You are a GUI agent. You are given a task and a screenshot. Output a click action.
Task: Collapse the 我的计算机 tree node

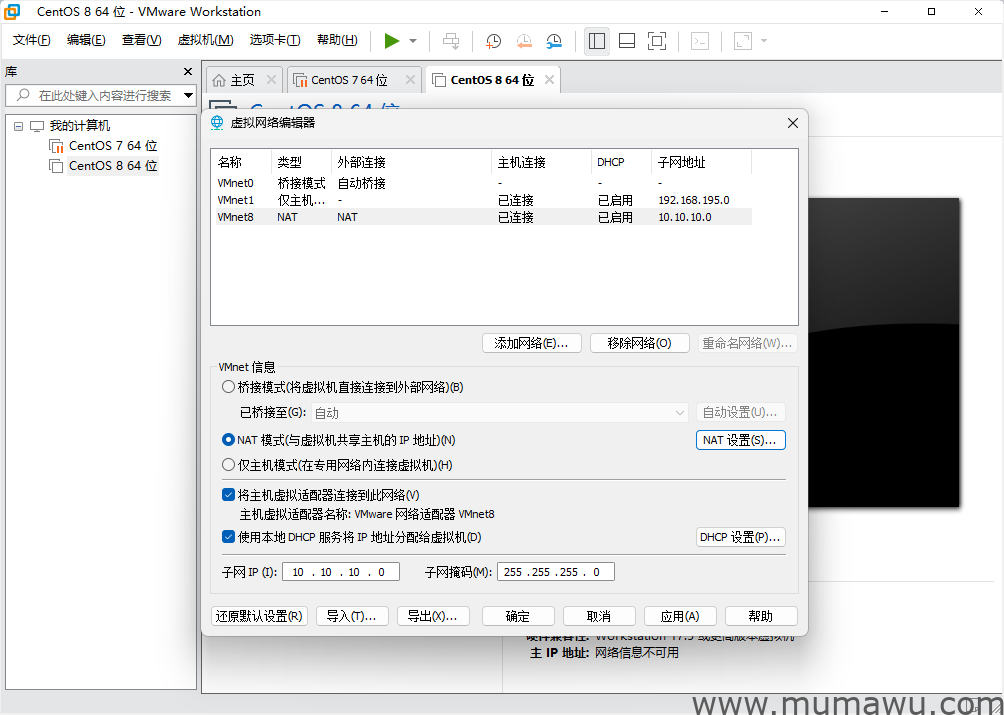coord(17,125)
